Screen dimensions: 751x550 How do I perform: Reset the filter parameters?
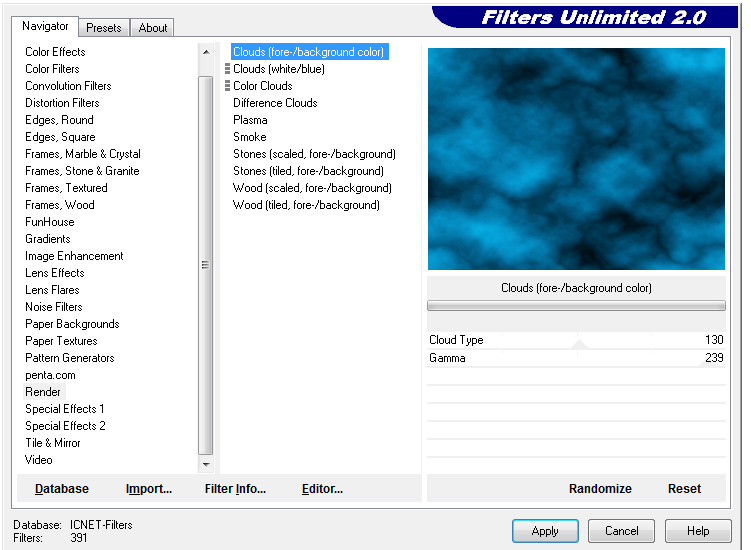coord(684,489)
